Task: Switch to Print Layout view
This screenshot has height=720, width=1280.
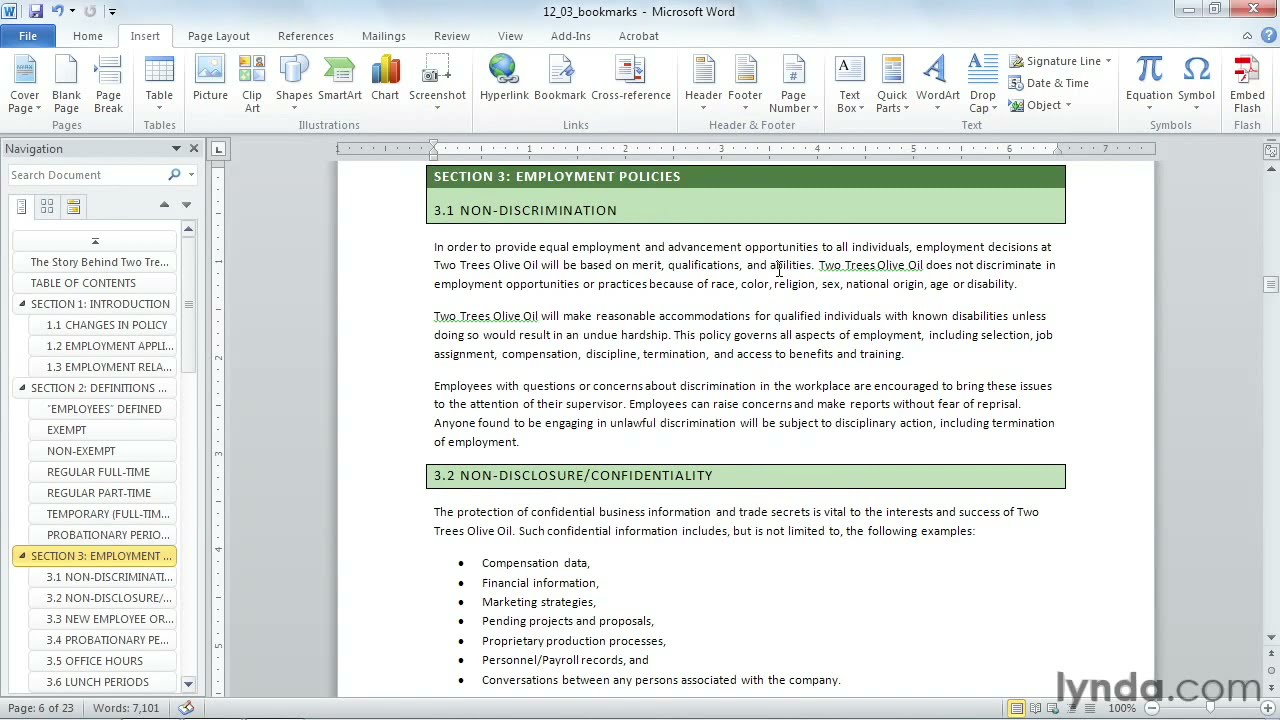Action: [x=1016, y=708]
